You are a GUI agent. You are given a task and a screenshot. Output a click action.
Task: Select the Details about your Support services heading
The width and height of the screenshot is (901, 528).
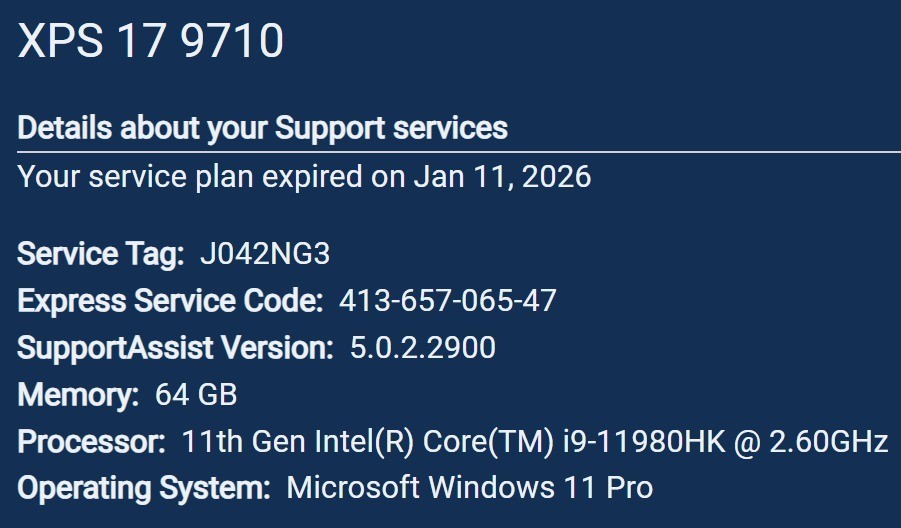pyautogui.click(x=263, y=128)
